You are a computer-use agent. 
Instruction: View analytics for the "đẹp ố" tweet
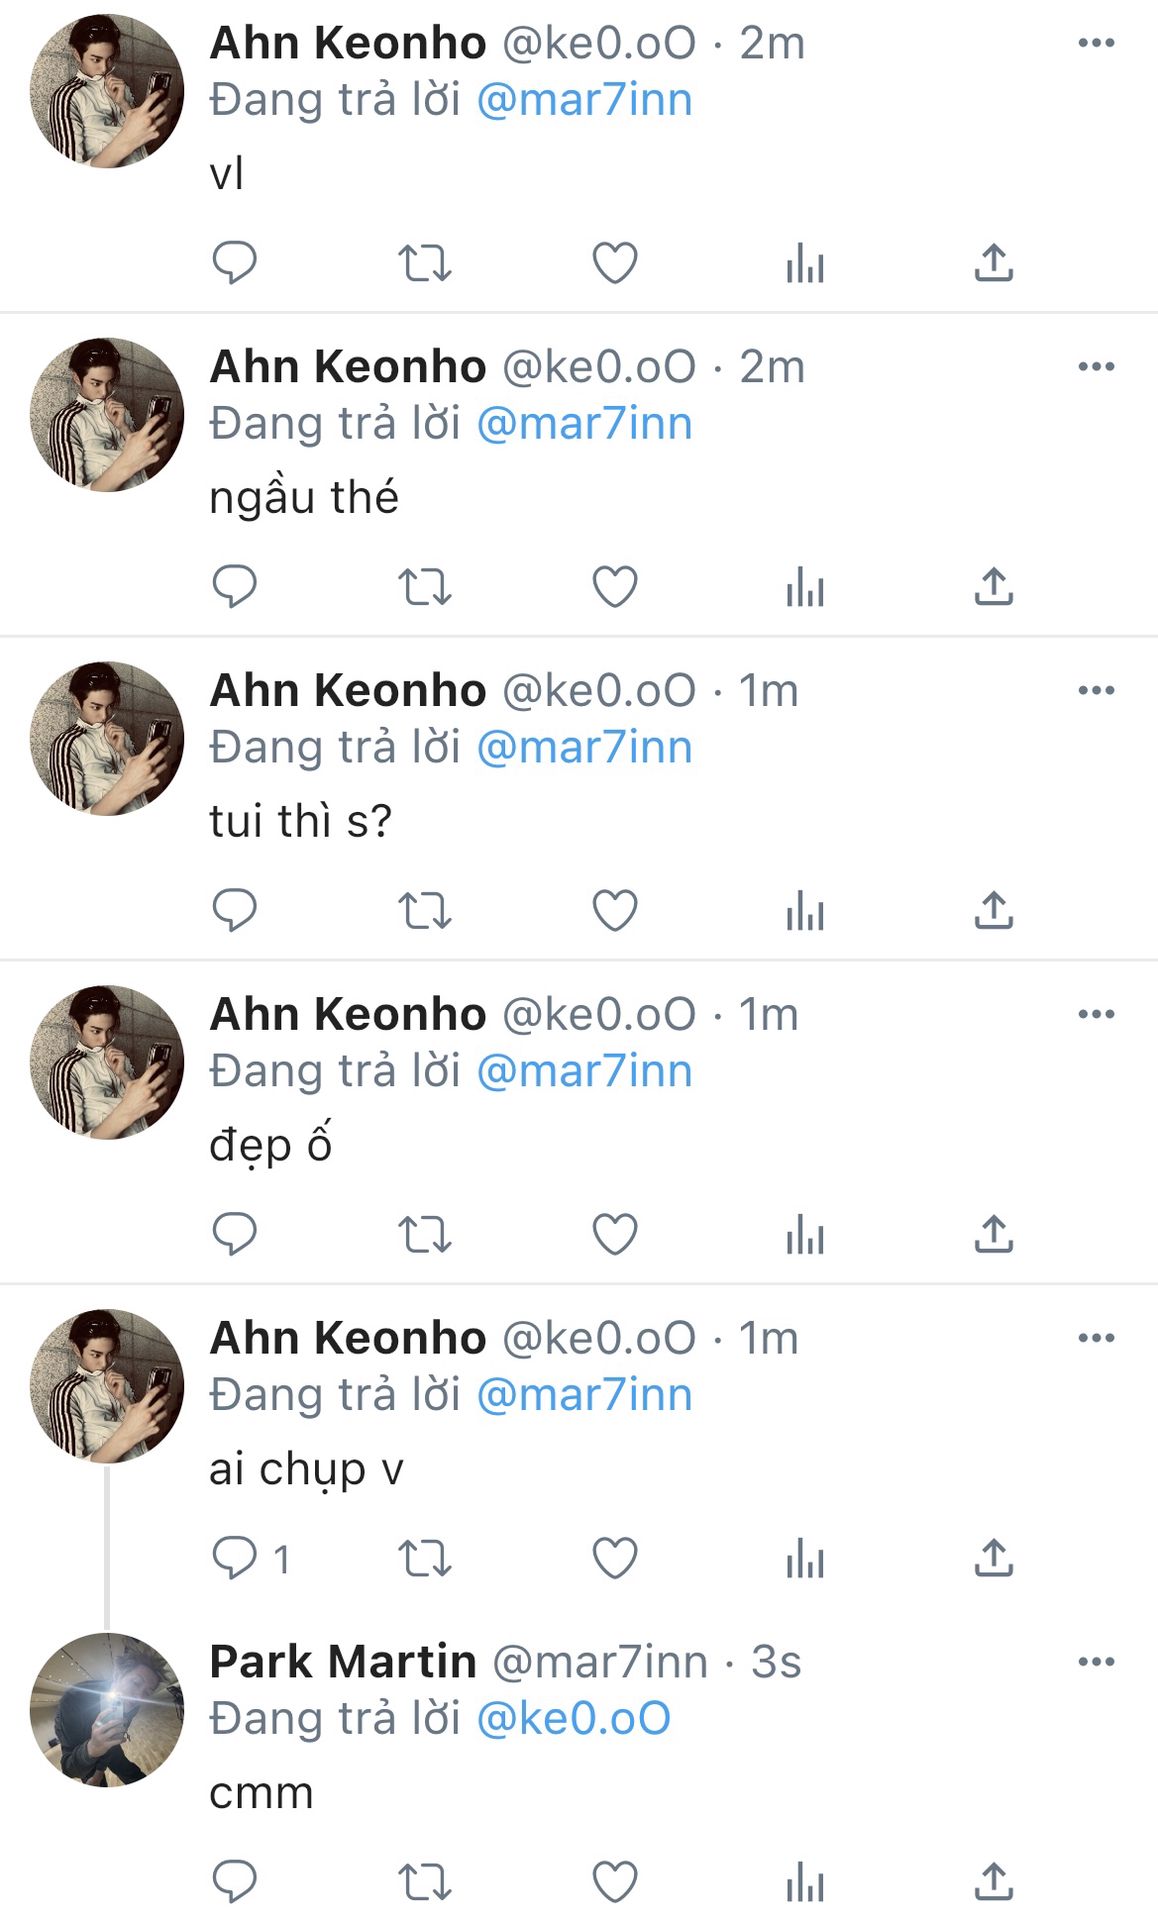(805, 1235)
